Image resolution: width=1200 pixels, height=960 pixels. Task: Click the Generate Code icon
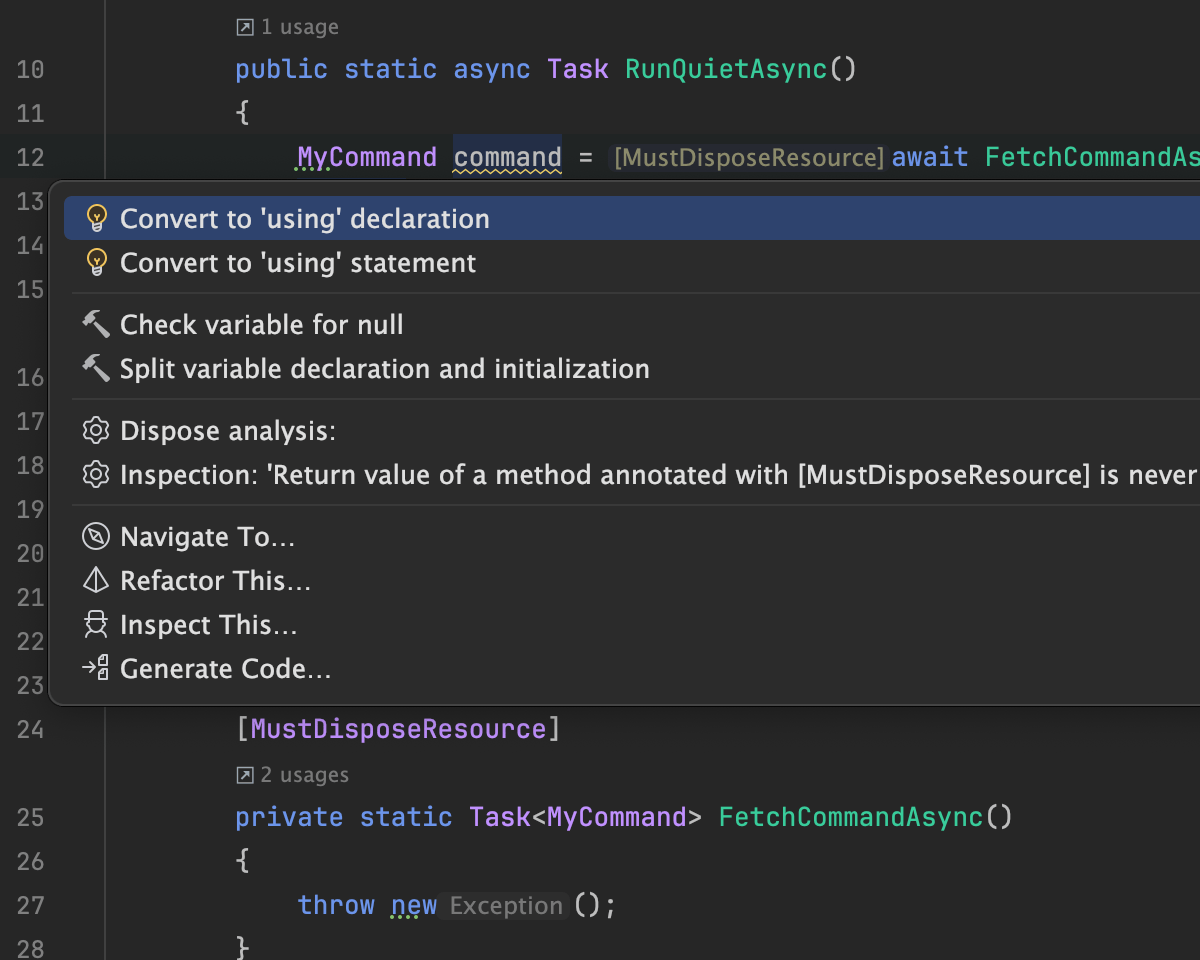point(96,669)
